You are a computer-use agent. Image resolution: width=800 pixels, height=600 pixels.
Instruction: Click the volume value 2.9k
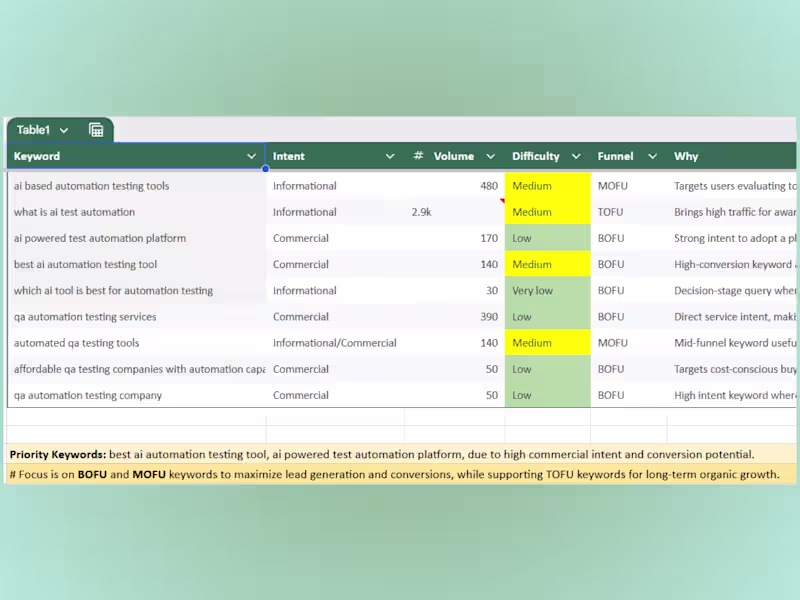421,212
